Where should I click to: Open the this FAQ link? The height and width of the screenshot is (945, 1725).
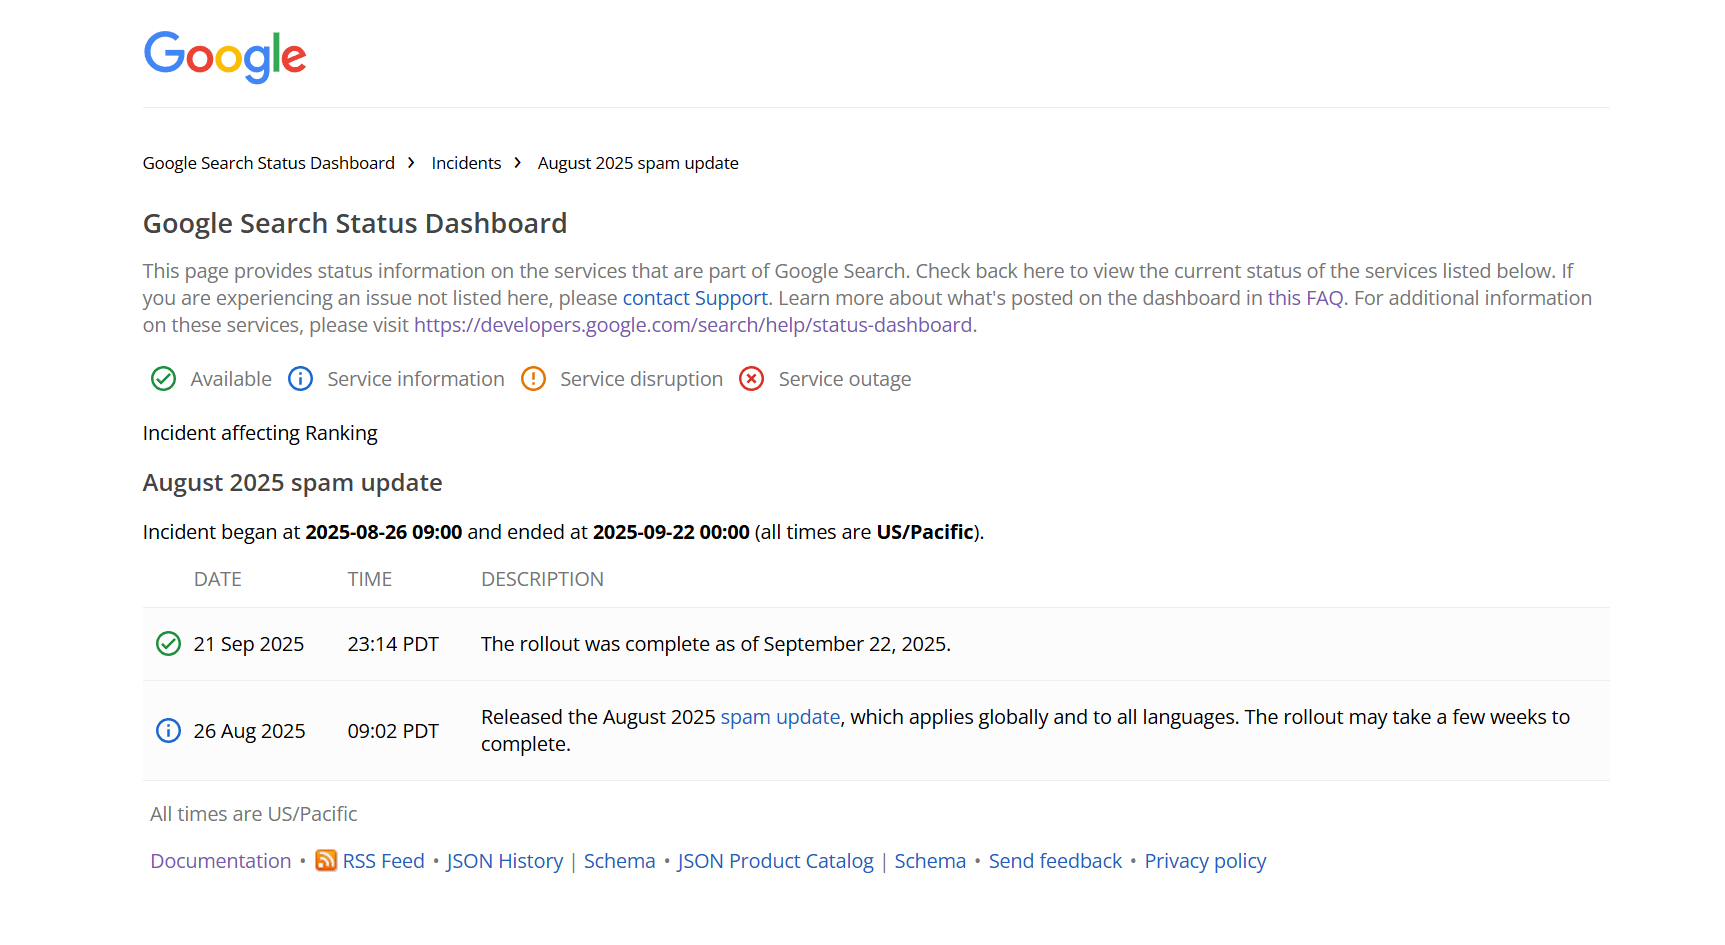tap(1305, 298)
